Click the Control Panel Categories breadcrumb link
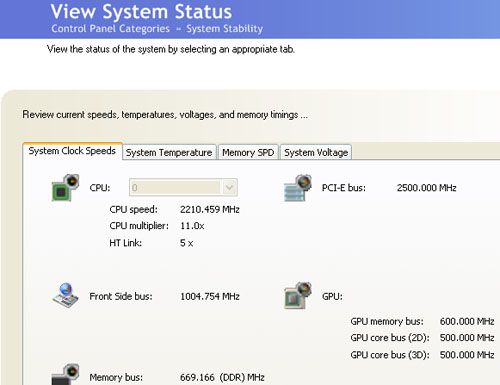Image resolution: width=500 pixels, height=385 pixels. pos(111,29)
